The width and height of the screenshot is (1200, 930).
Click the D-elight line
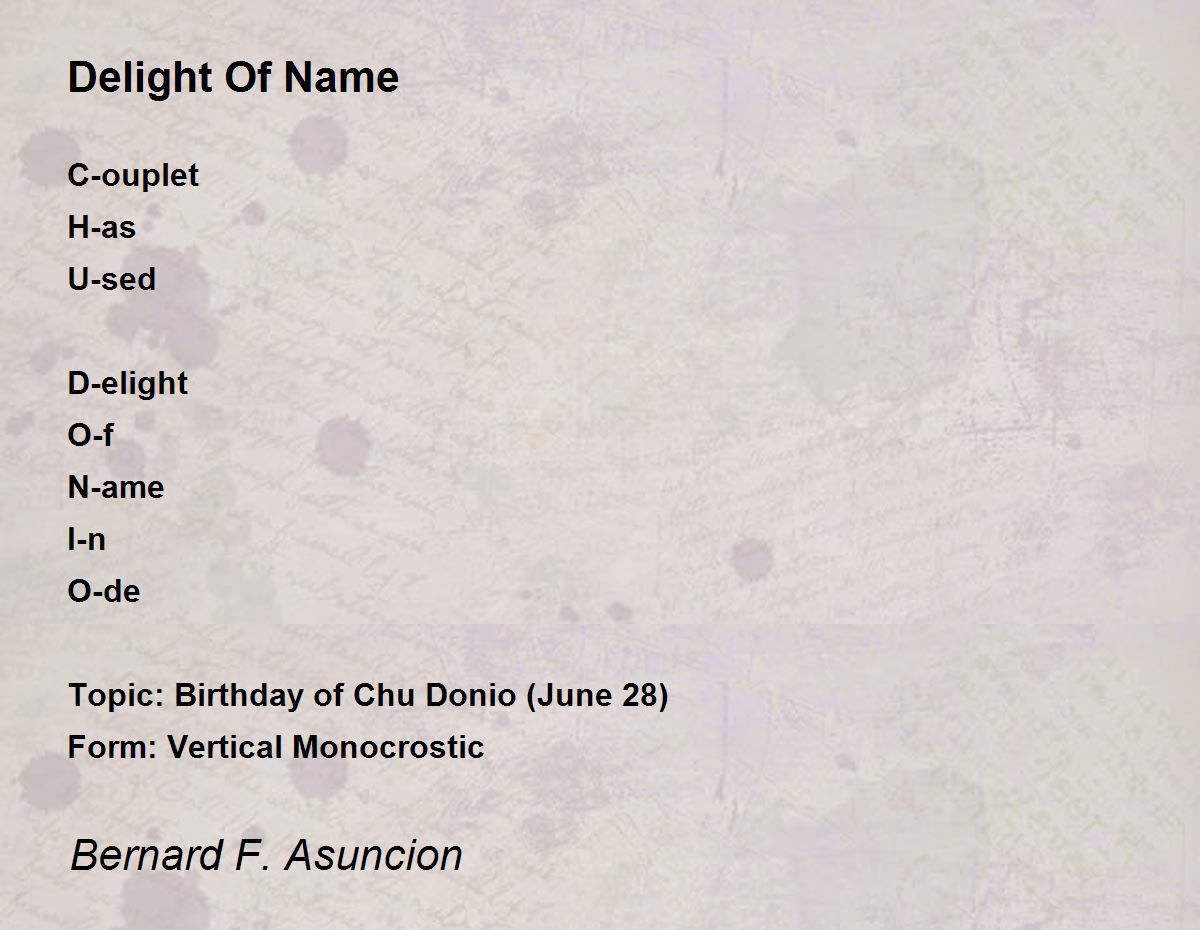pyautogui.click(x=127, y=384)
